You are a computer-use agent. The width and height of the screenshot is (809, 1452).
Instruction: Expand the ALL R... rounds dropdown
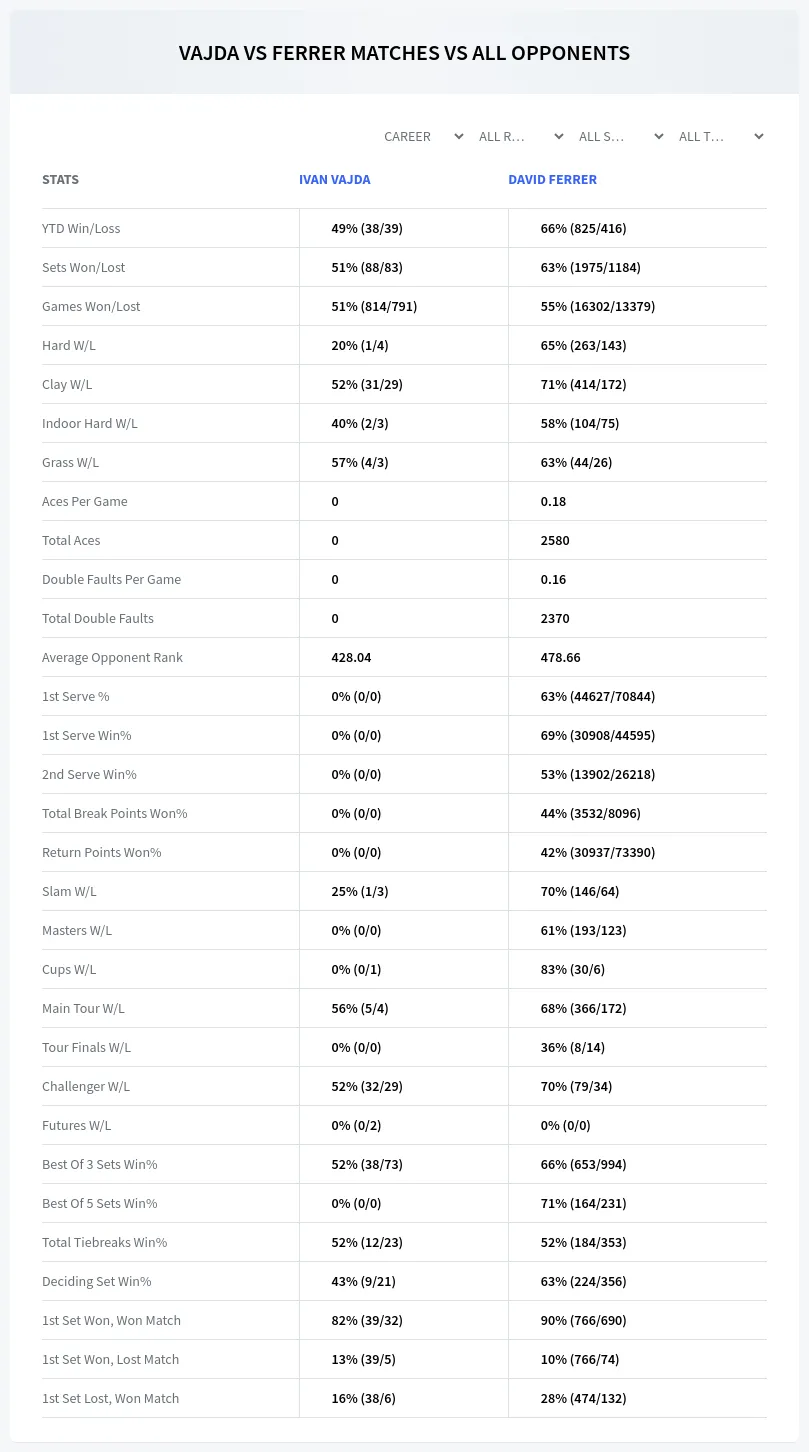tap(522, 136)
